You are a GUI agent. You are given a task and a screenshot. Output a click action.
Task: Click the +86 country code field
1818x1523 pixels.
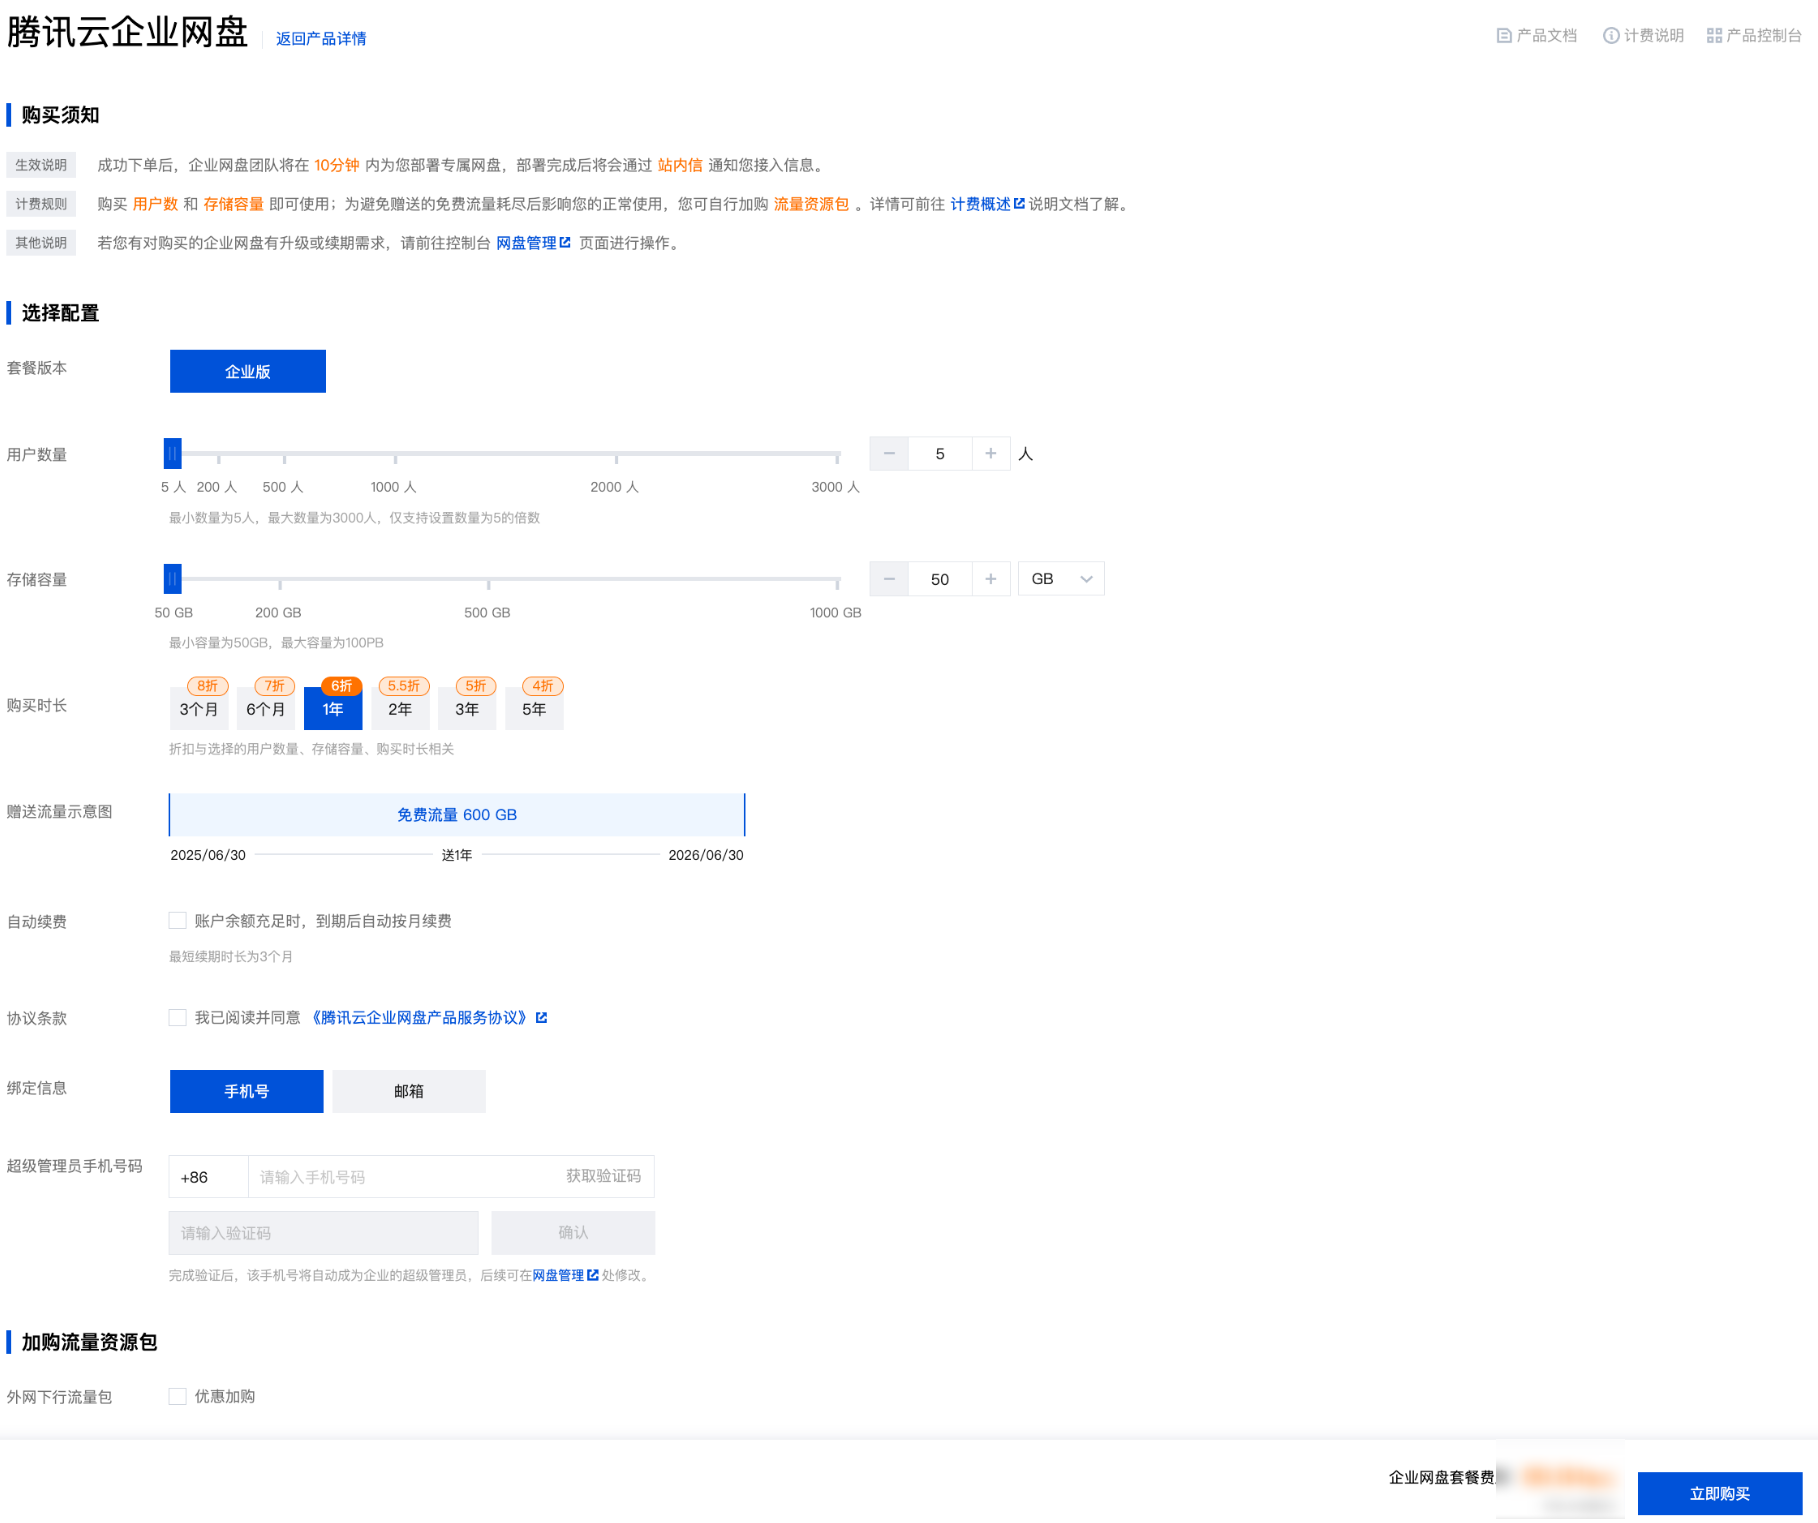208,1177
